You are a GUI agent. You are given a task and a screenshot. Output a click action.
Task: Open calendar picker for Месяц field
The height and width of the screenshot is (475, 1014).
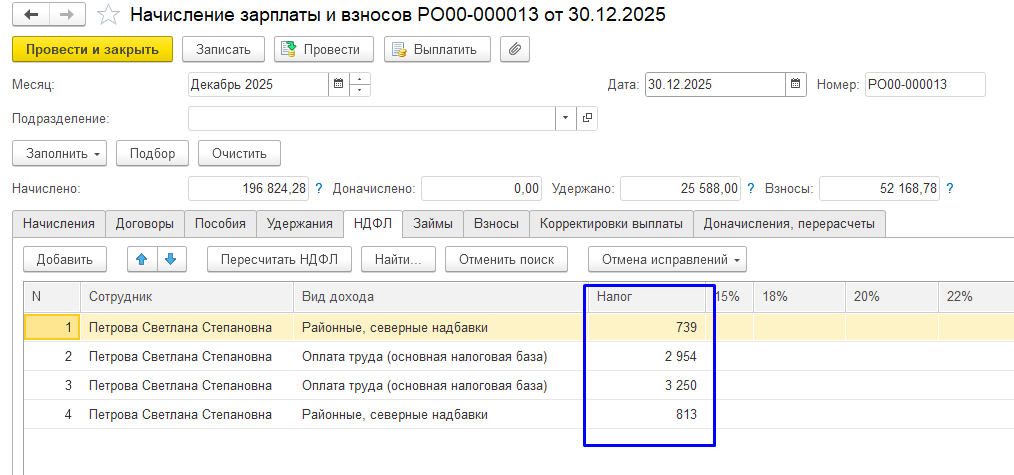[x=338, y=85]
